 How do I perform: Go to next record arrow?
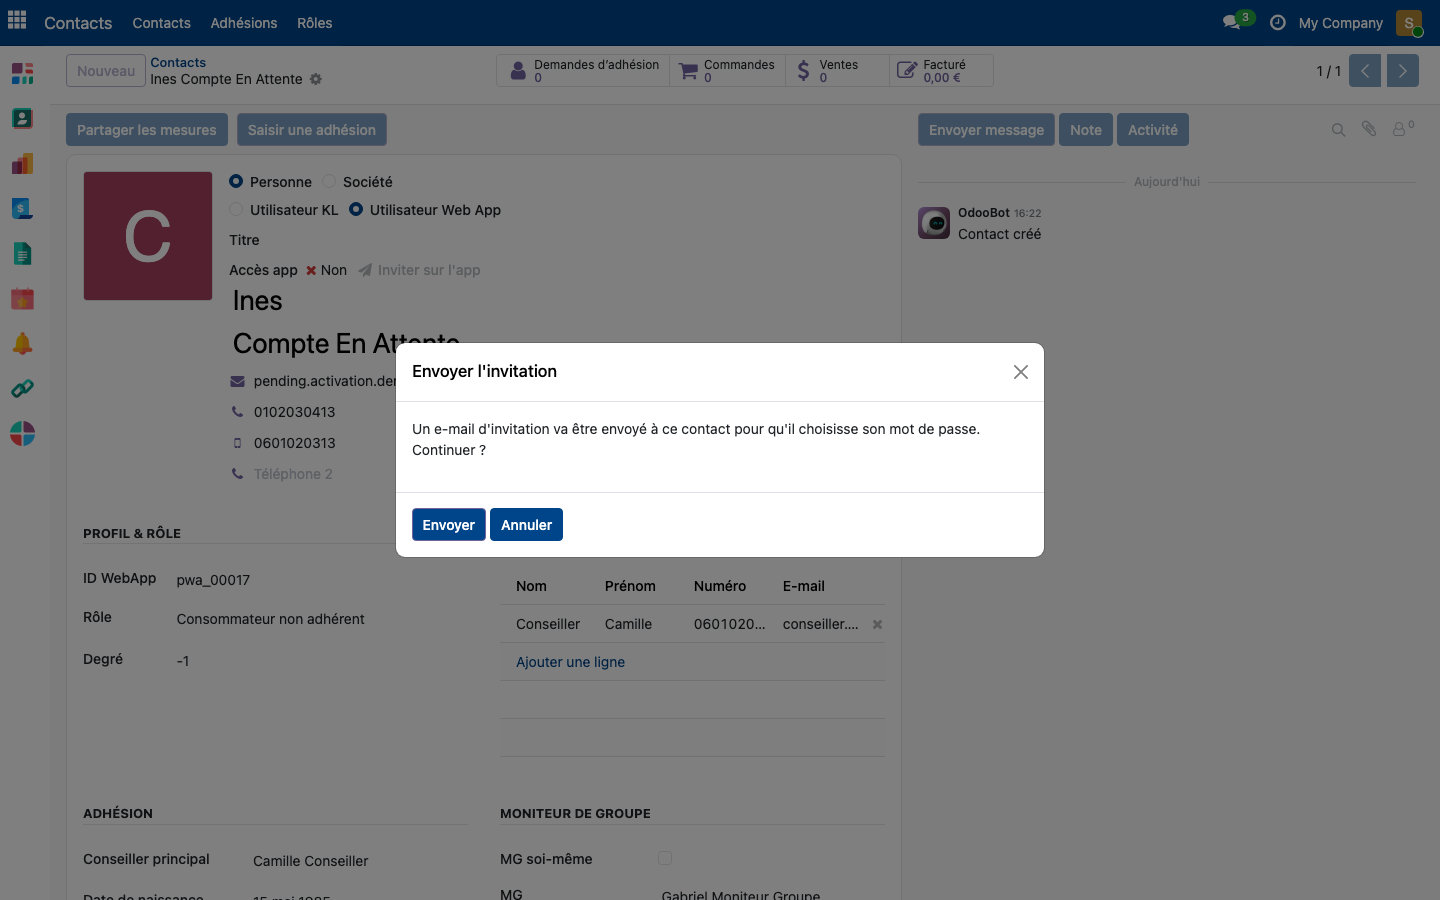1403,71
